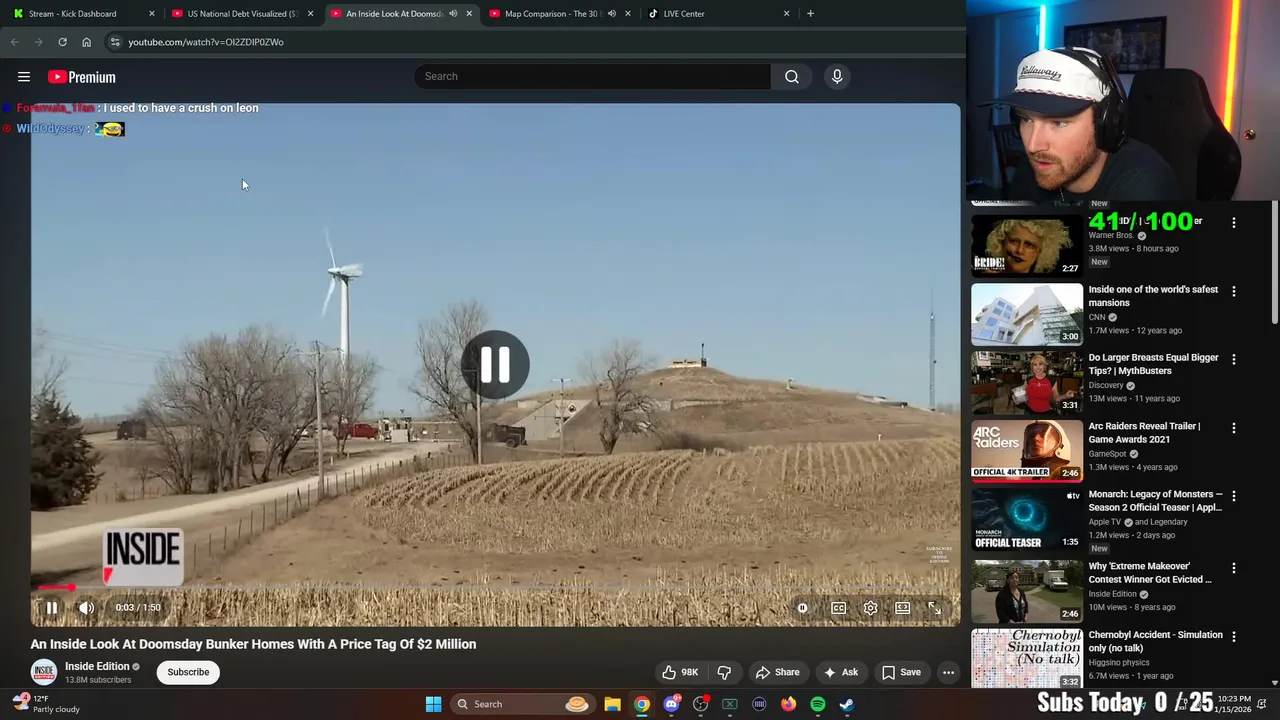Open the Warner Bros. 2:27 video thumbnail
The image size is (1280, 720).
(1027, 245)
